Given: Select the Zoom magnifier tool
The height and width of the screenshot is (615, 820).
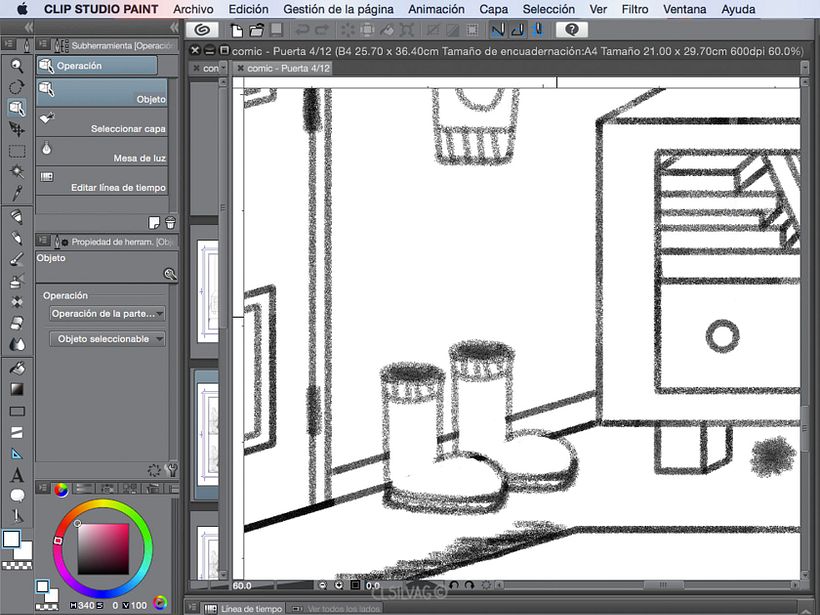Looking at the screenshot, I should [17, 66].
